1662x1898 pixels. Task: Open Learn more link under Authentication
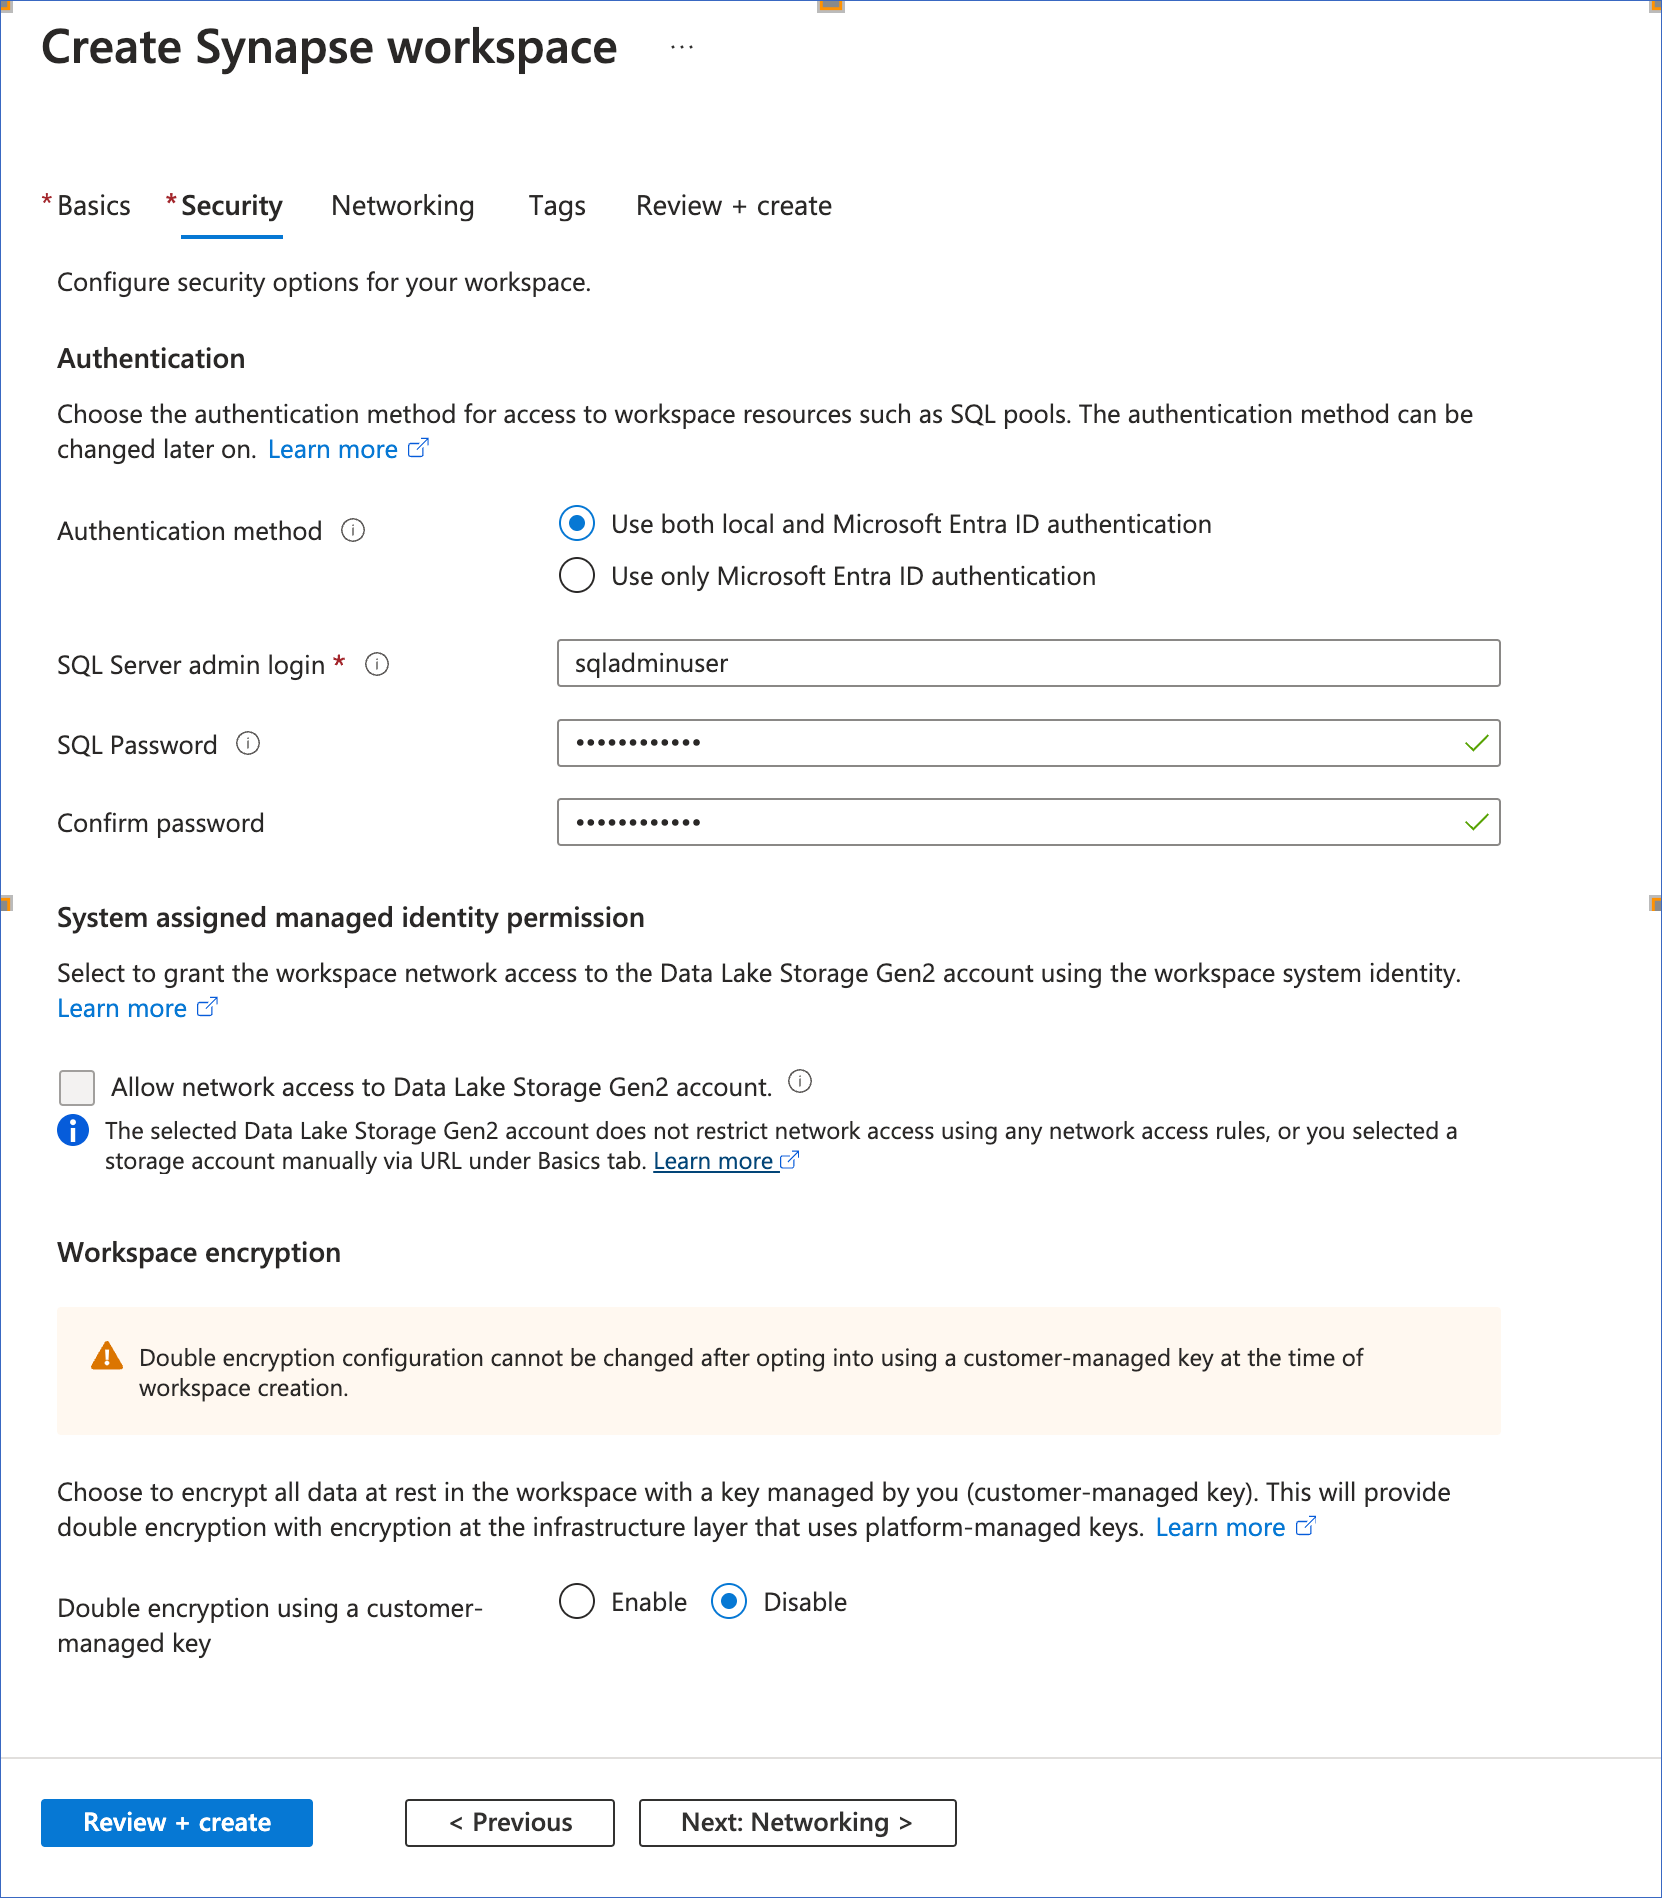[333, 449]
